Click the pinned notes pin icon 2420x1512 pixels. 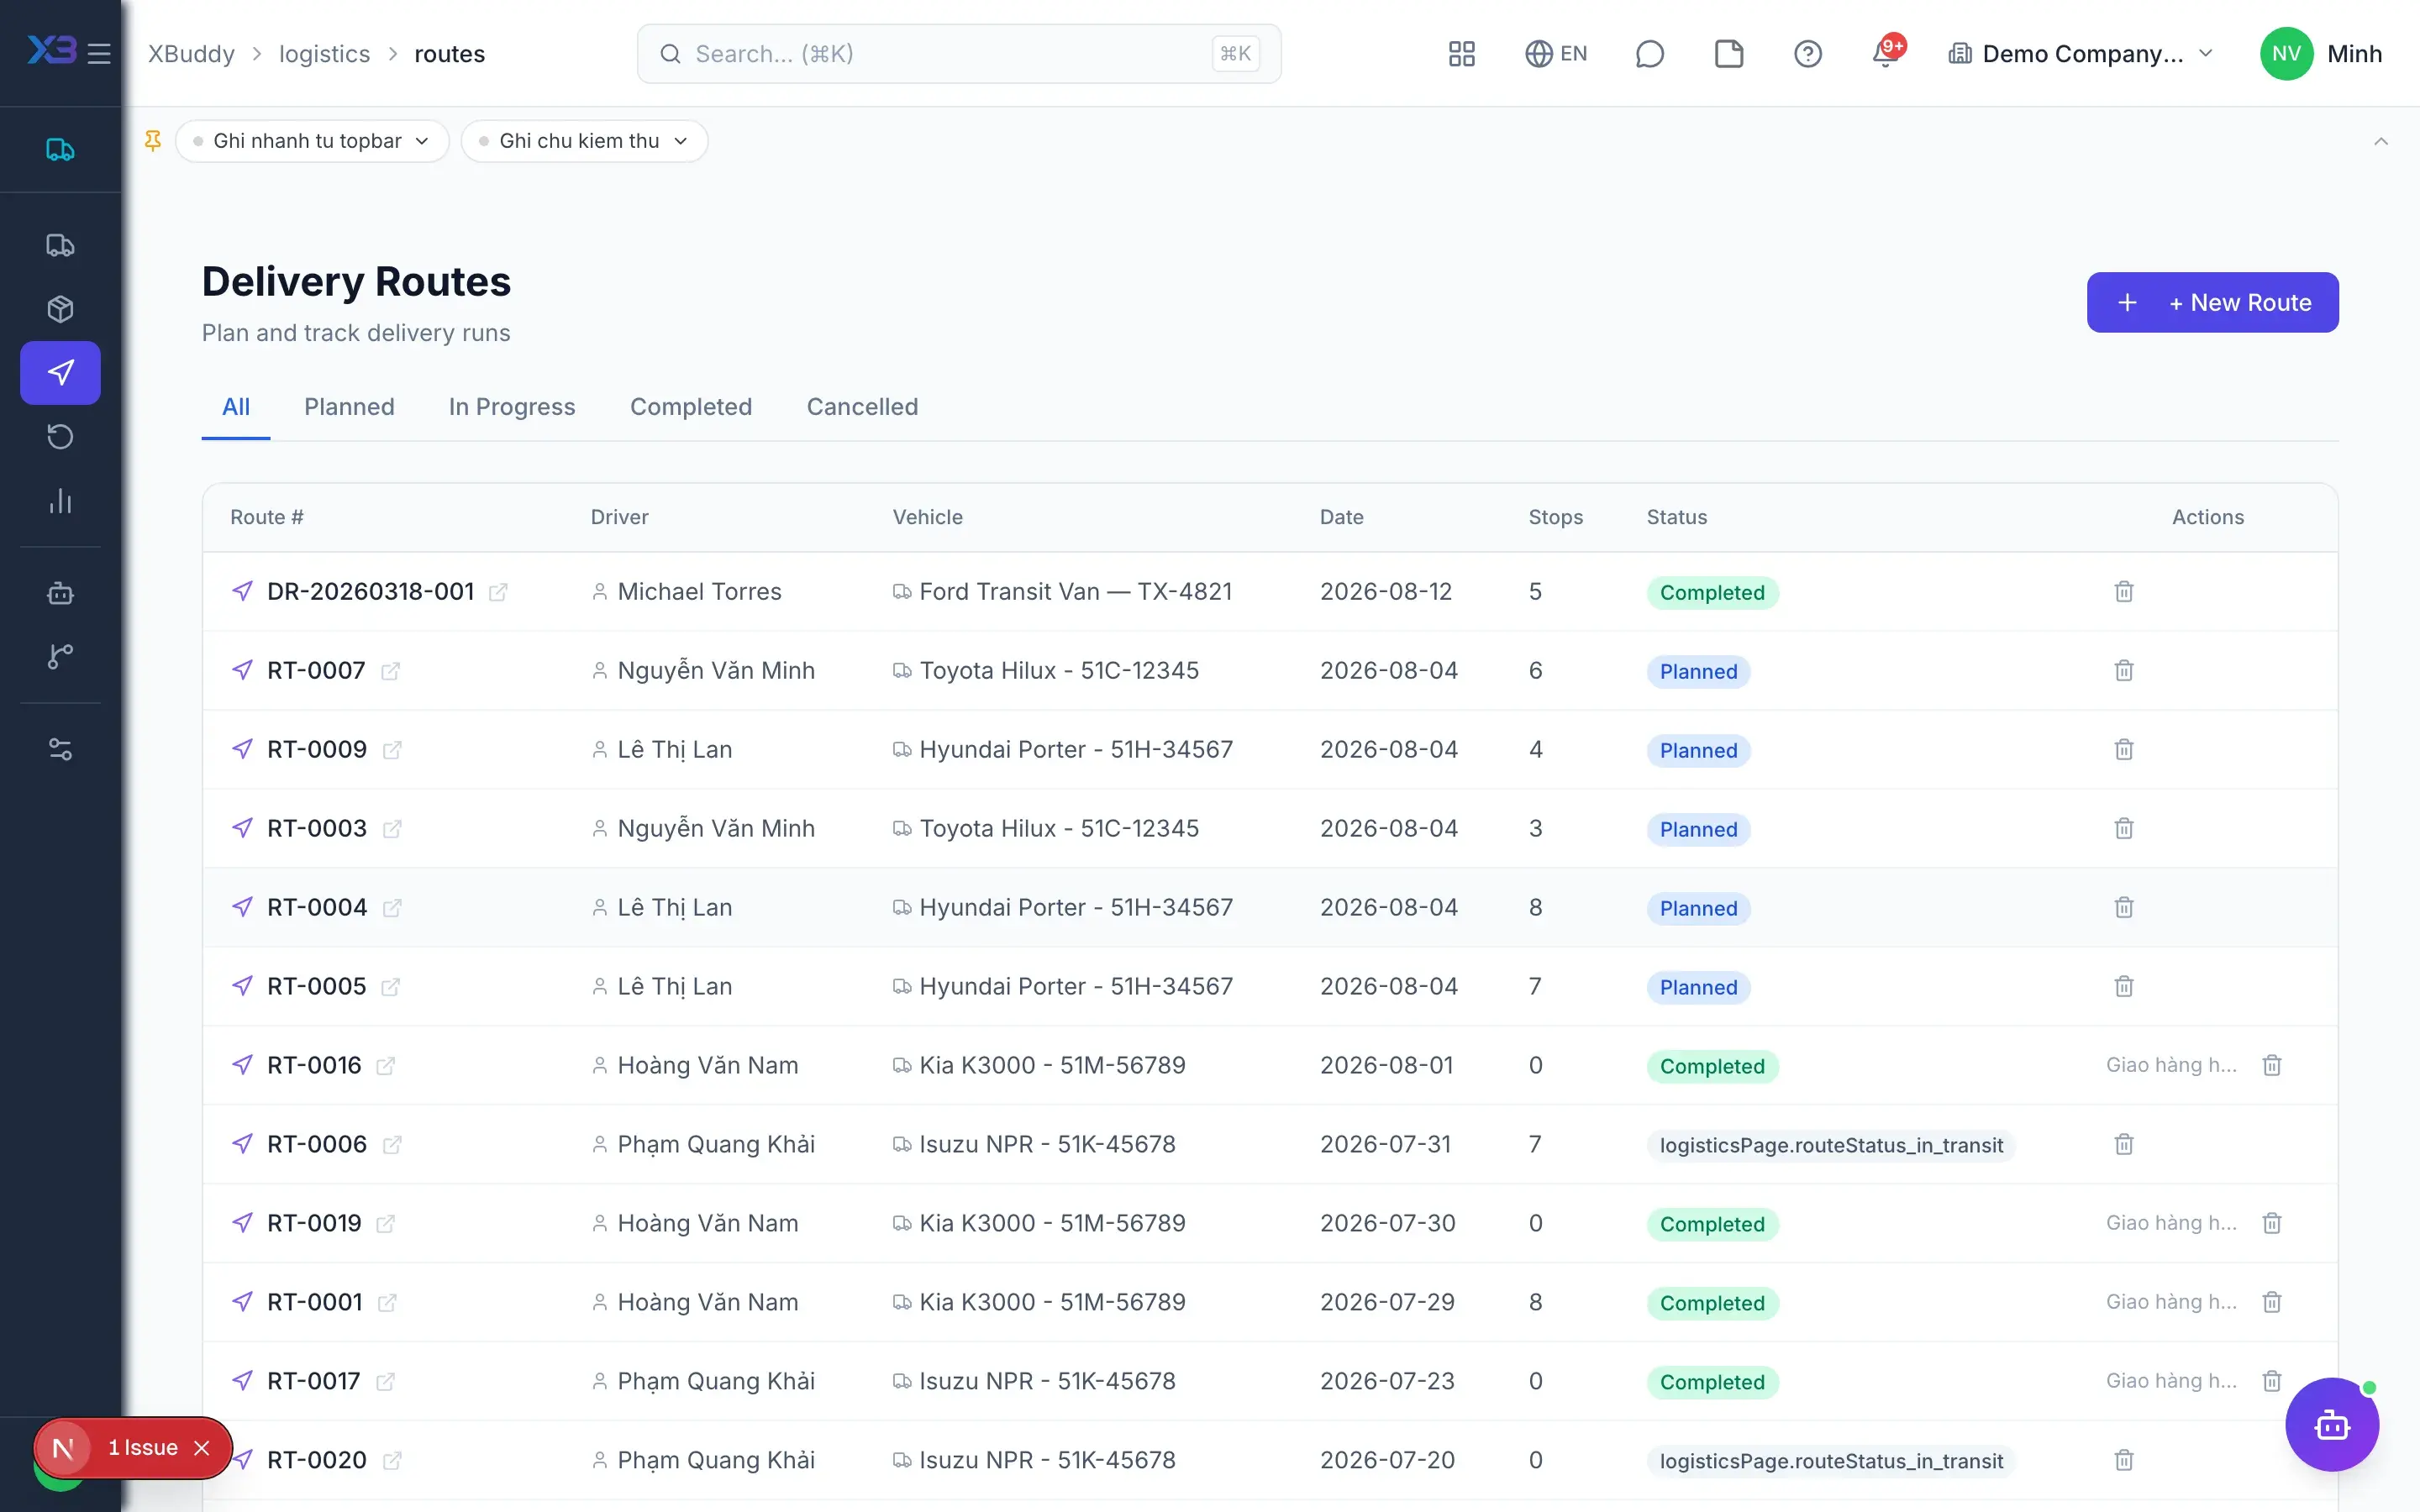153,141
